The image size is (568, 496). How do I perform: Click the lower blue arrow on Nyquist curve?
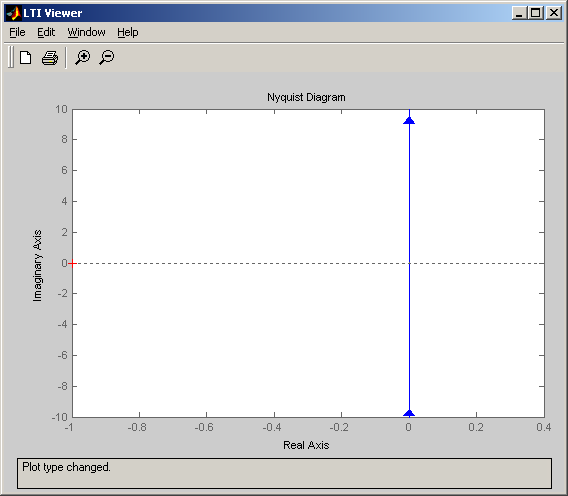pos(409,413)
